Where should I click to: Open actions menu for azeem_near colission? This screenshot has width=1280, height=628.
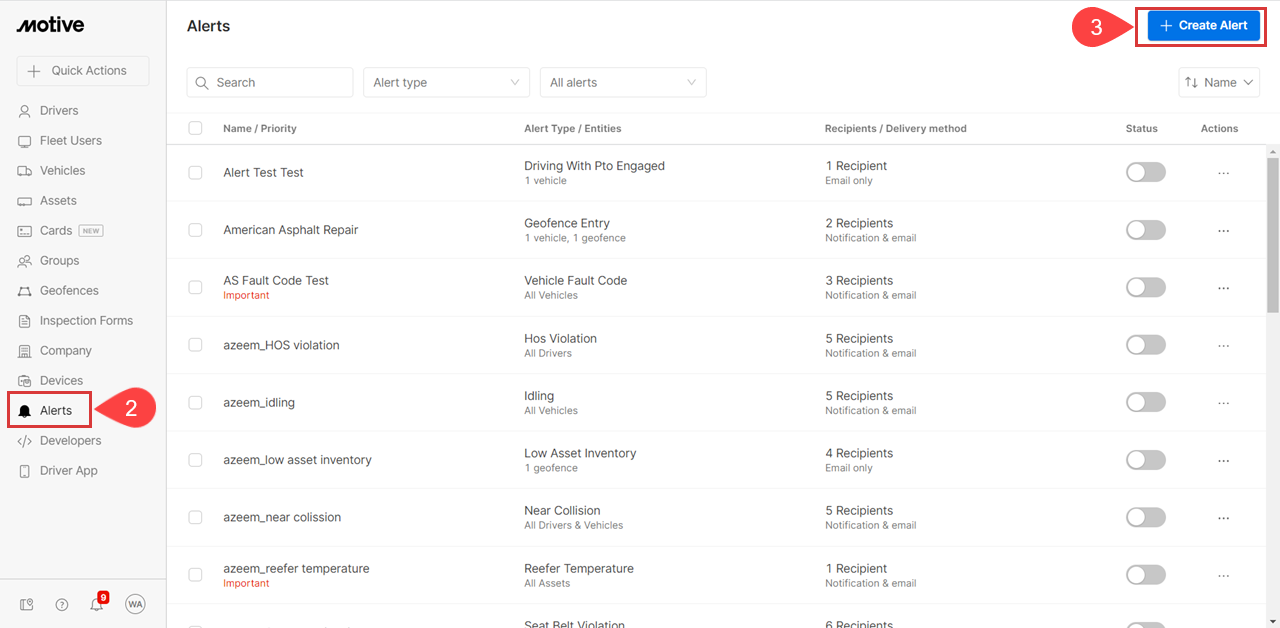click(x=1223, y=518)
